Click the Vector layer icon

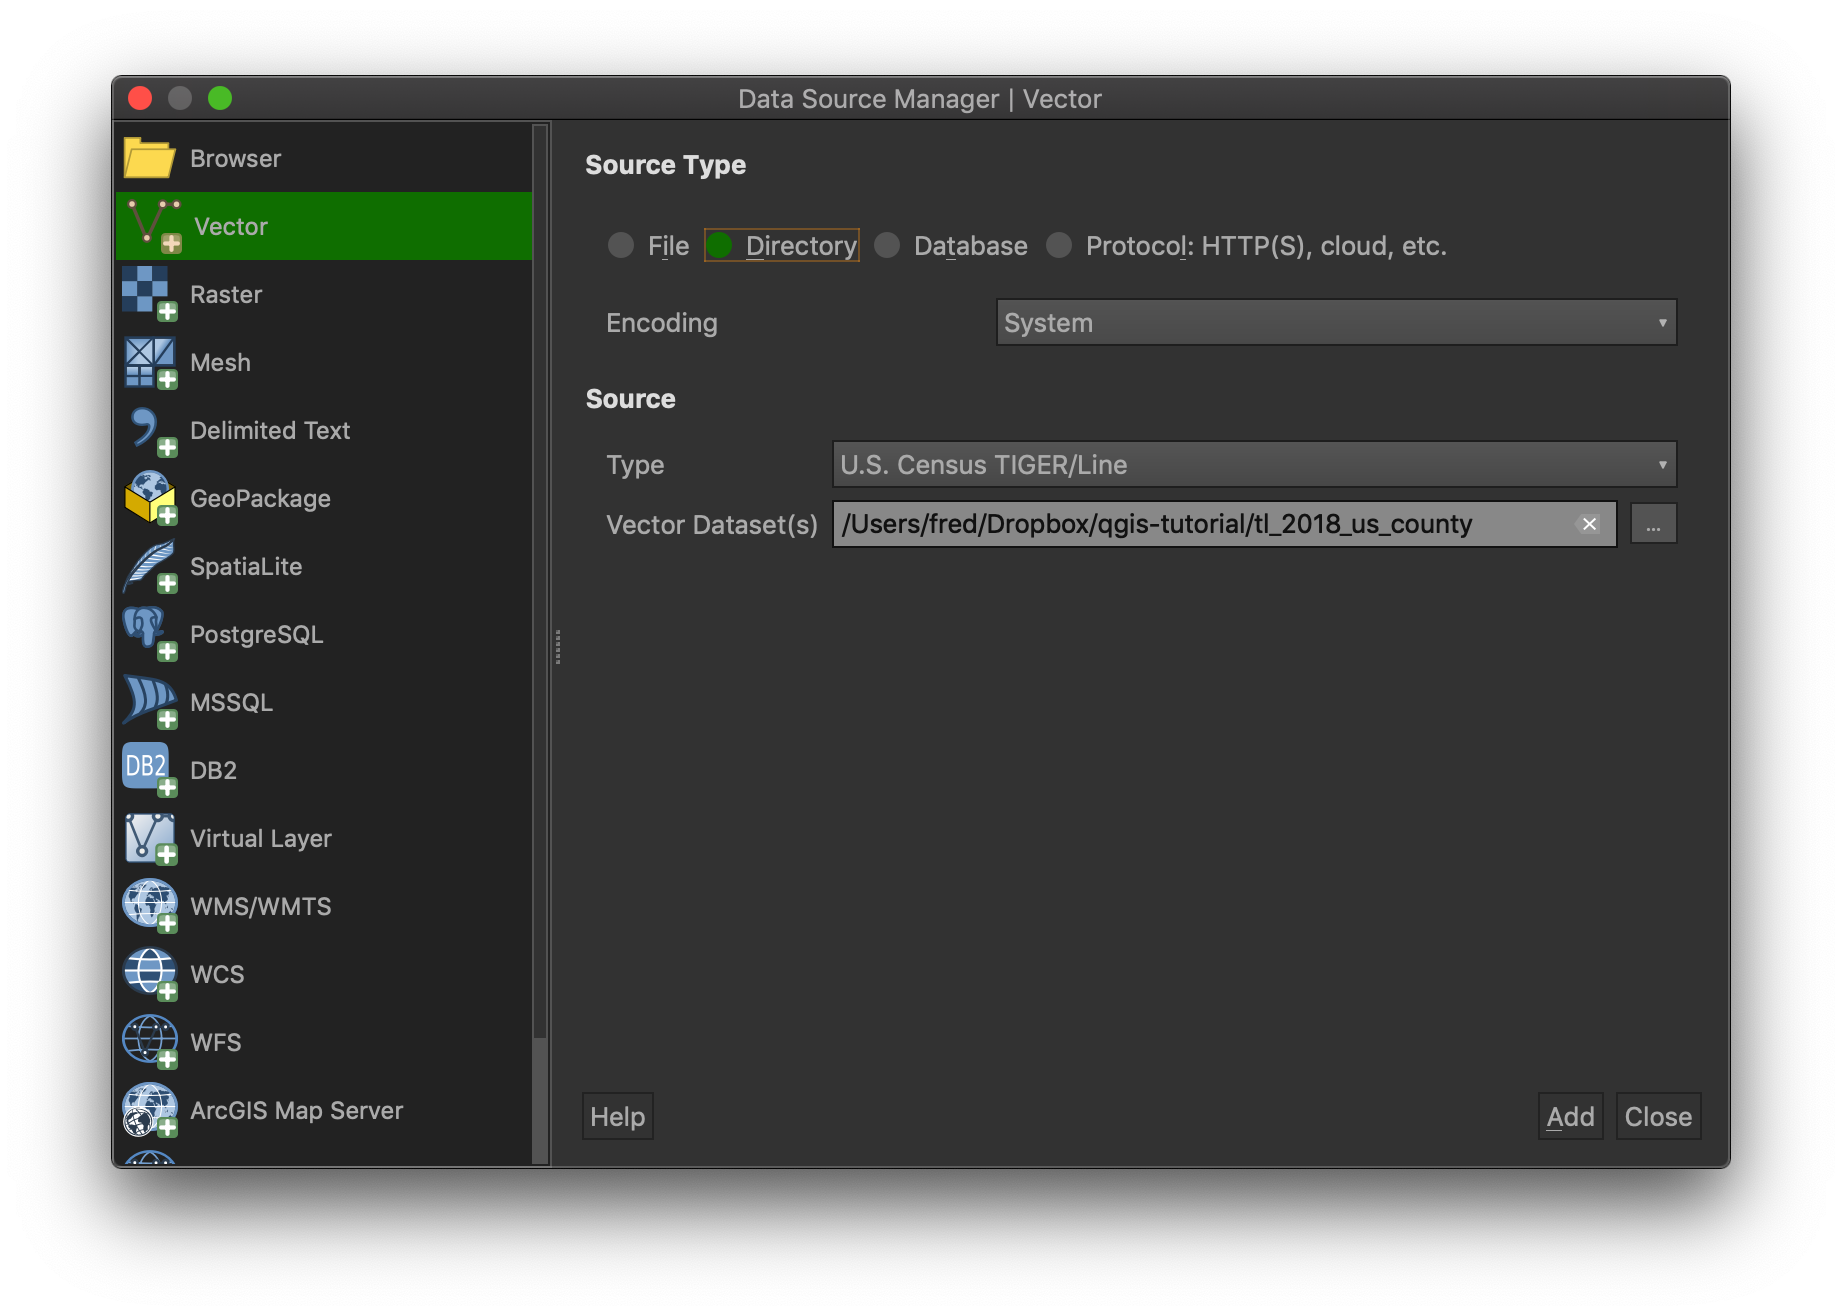point(153,226)
